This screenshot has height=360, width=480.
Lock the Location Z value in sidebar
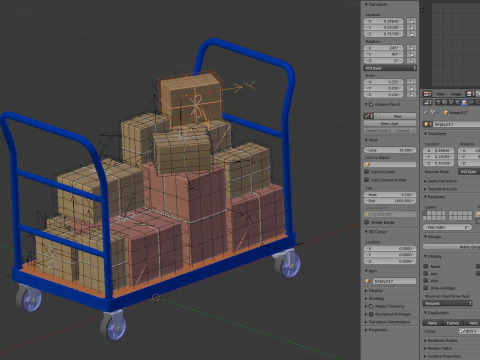tap(411, 34)
